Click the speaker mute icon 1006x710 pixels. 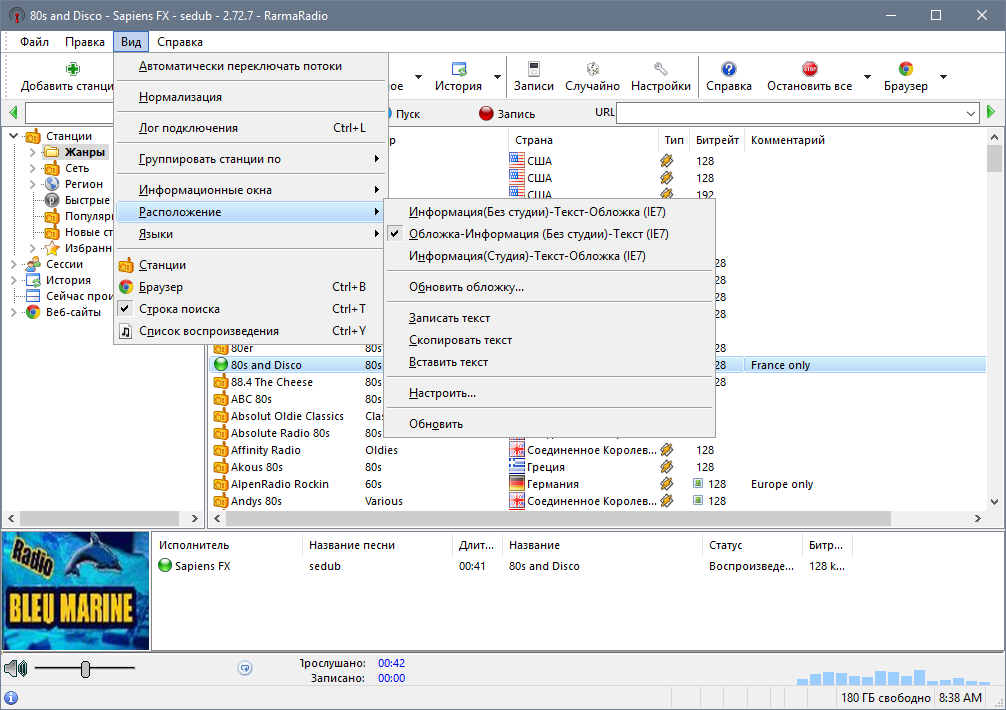[15, 668]
